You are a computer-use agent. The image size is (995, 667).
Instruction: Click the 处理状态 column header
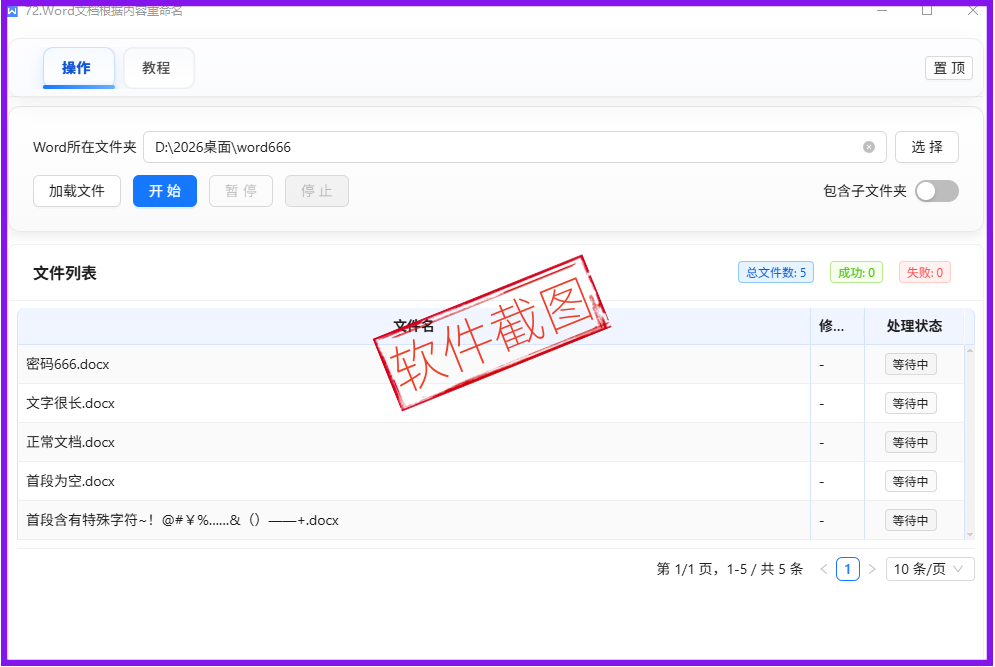click(914, 326)
